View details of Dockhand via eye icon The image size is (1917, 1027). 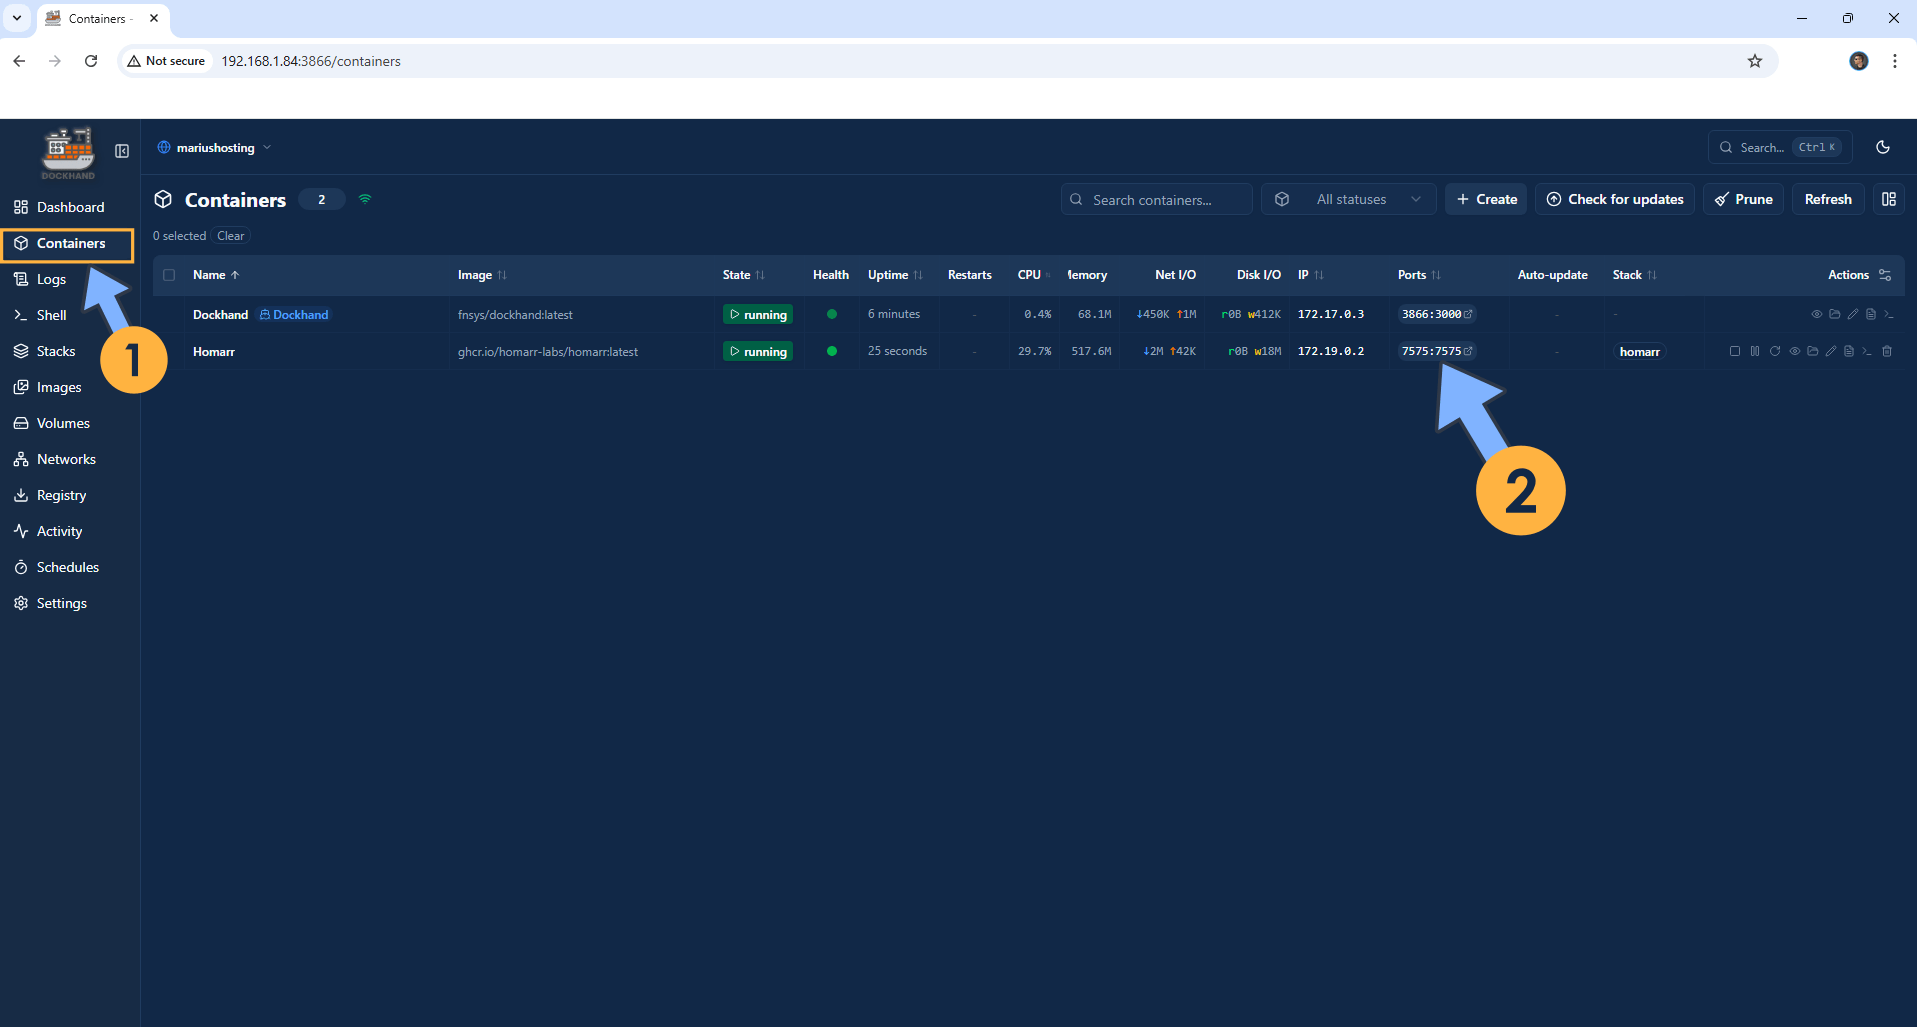point(1817,314)
